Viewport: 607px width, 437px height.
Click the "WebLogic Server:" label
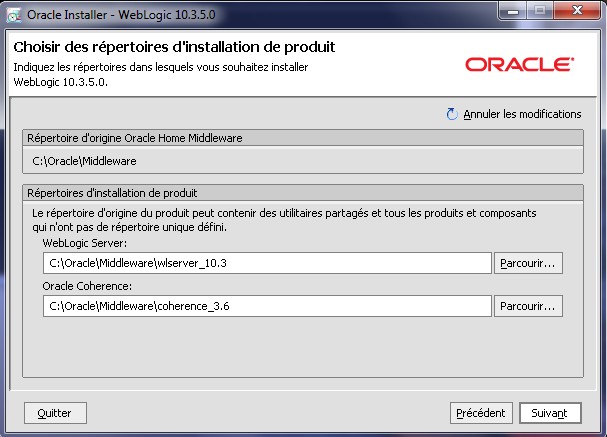[x=85, y=243]
